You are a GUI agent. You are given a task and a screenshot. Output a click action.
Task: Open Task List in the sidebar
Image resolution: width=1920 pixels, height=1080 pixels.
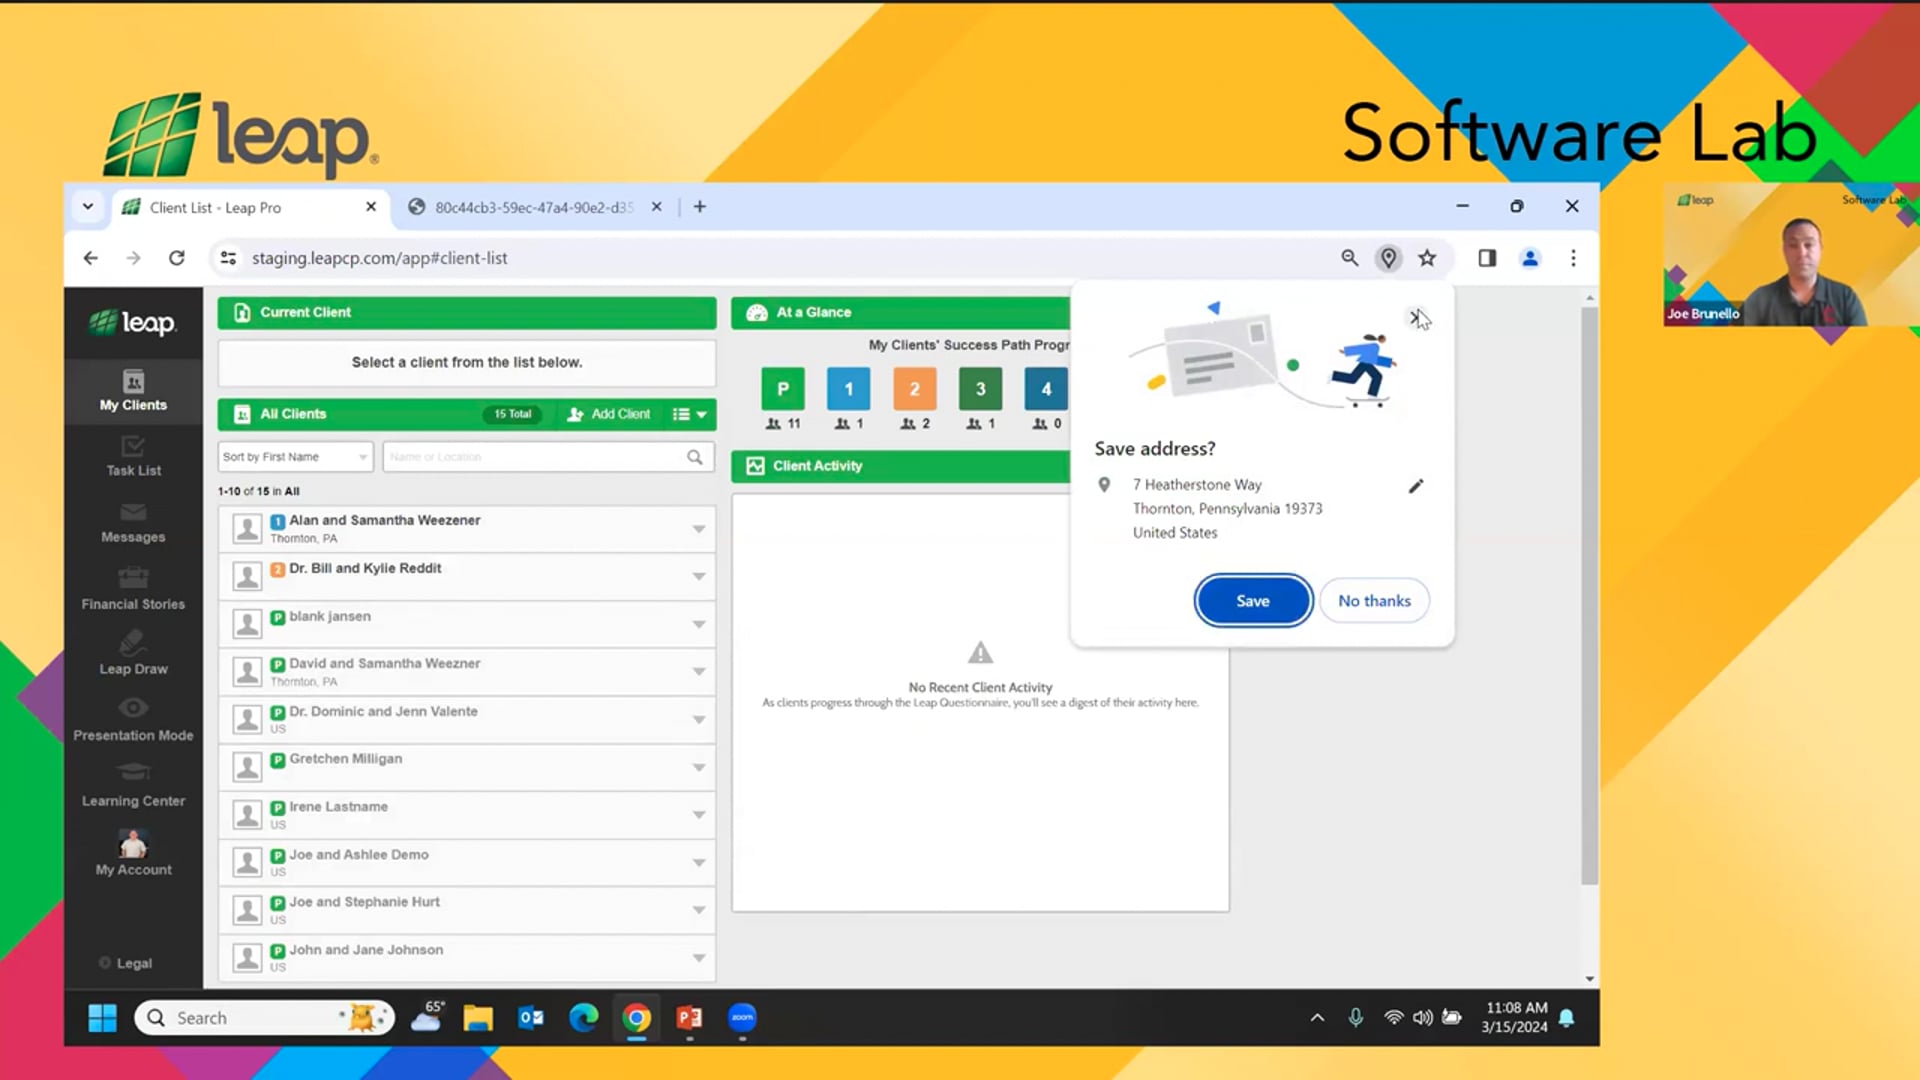[x=133, y=456]
